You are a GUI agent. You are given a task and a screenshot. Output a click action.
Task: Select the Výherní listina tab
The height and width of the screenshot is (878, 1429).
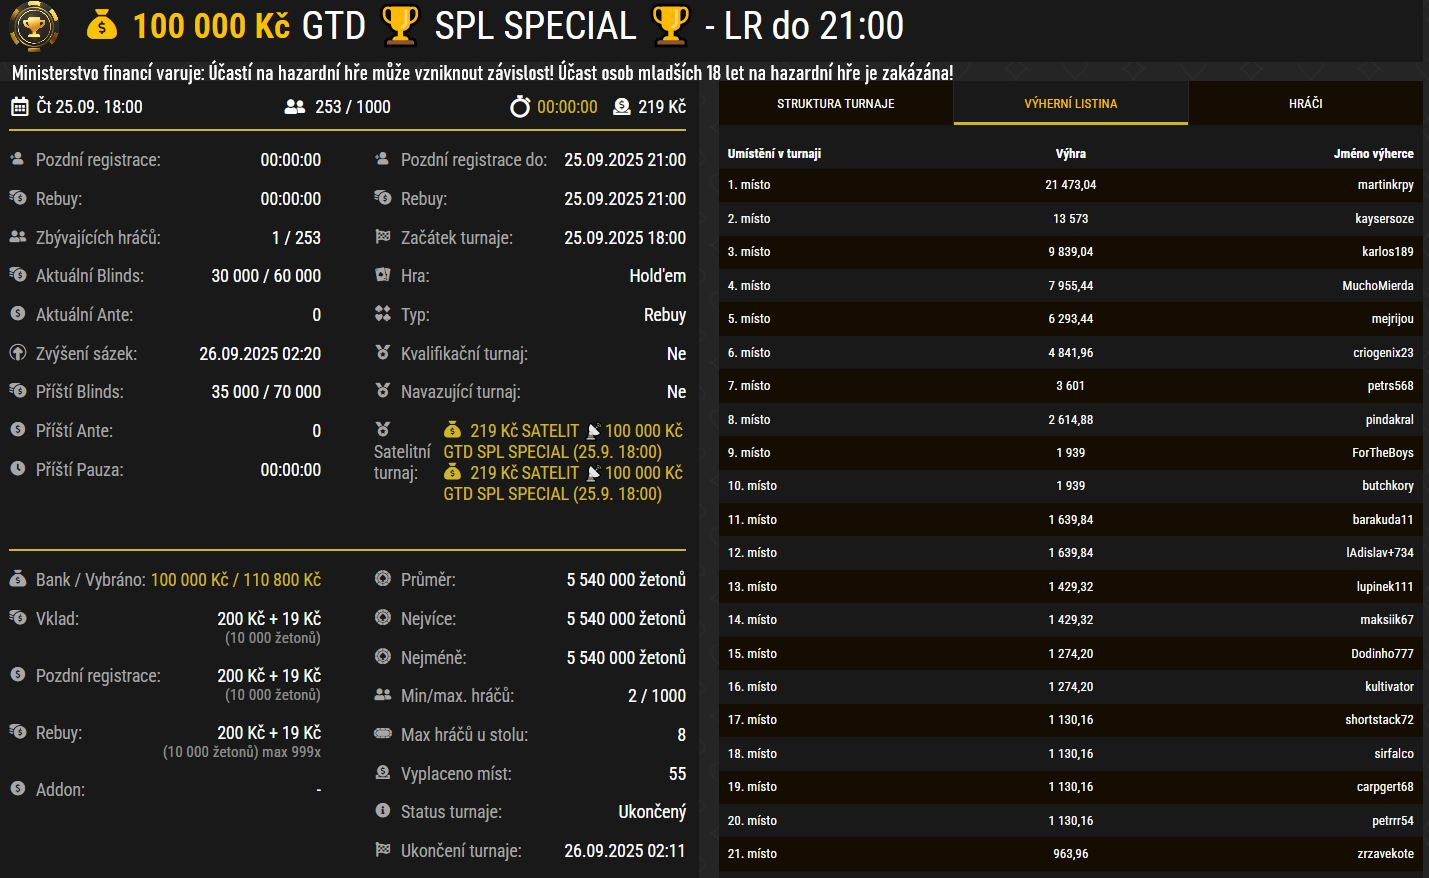coord(1070,103)
